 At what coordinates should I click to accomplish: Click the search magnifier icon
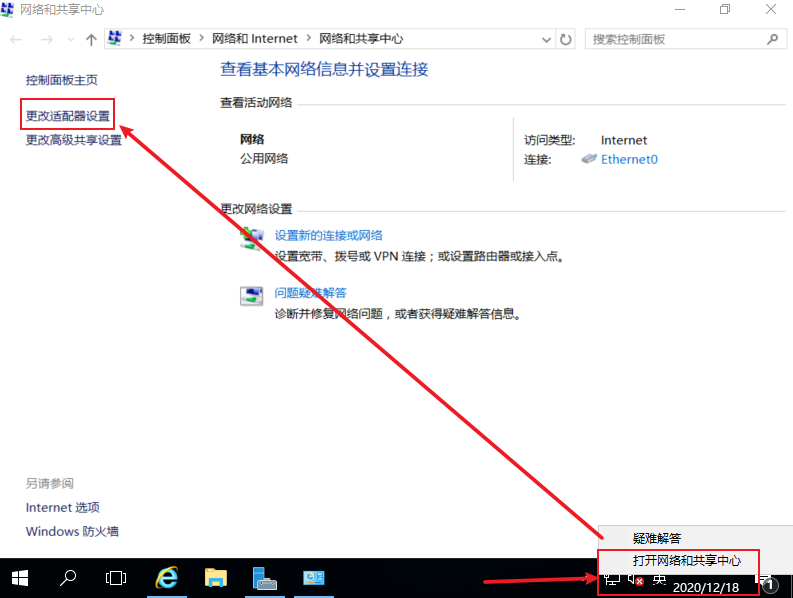(x=772, y=39)
